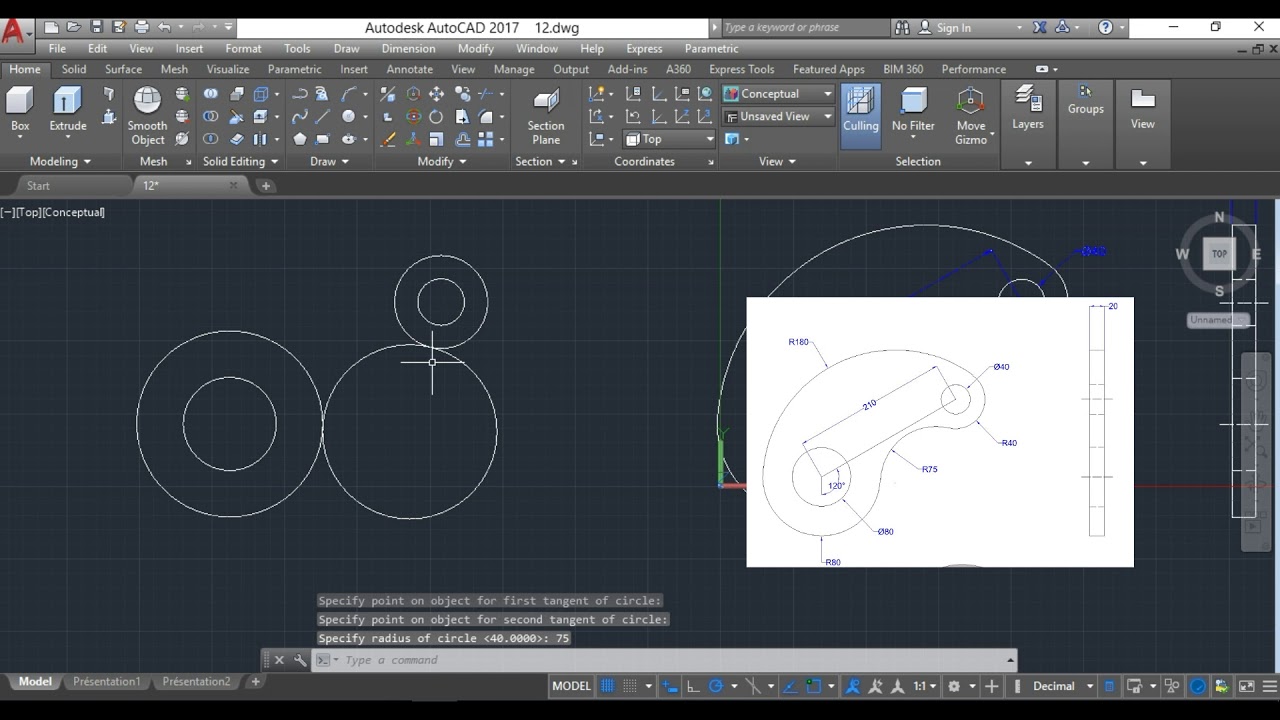
Task: Open the Section Plane tool
Action: tap(545, 101)
